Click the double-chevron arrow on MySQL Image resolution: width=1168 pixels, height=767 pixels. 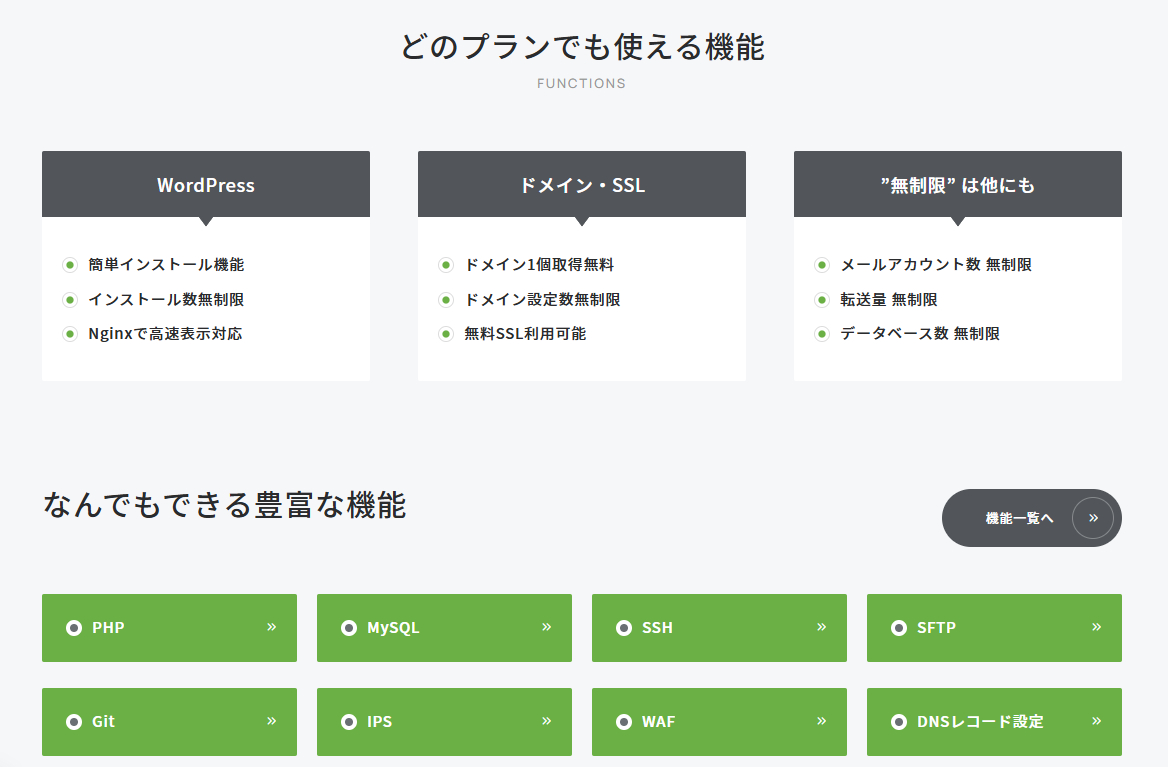pyautogui.click(x=547, y=627)
